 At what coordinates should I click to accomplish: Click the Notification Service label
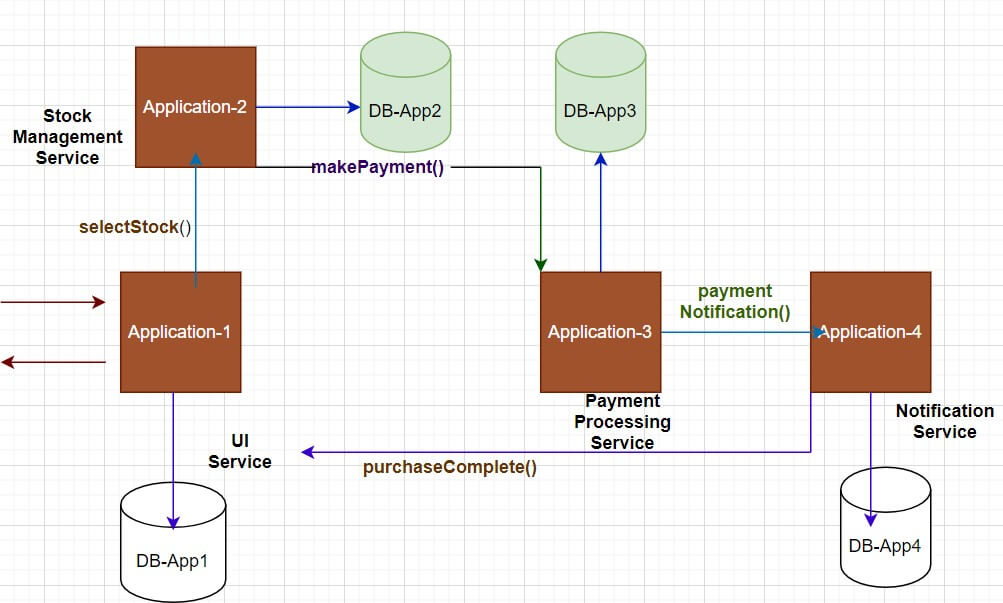click(945, 422)
